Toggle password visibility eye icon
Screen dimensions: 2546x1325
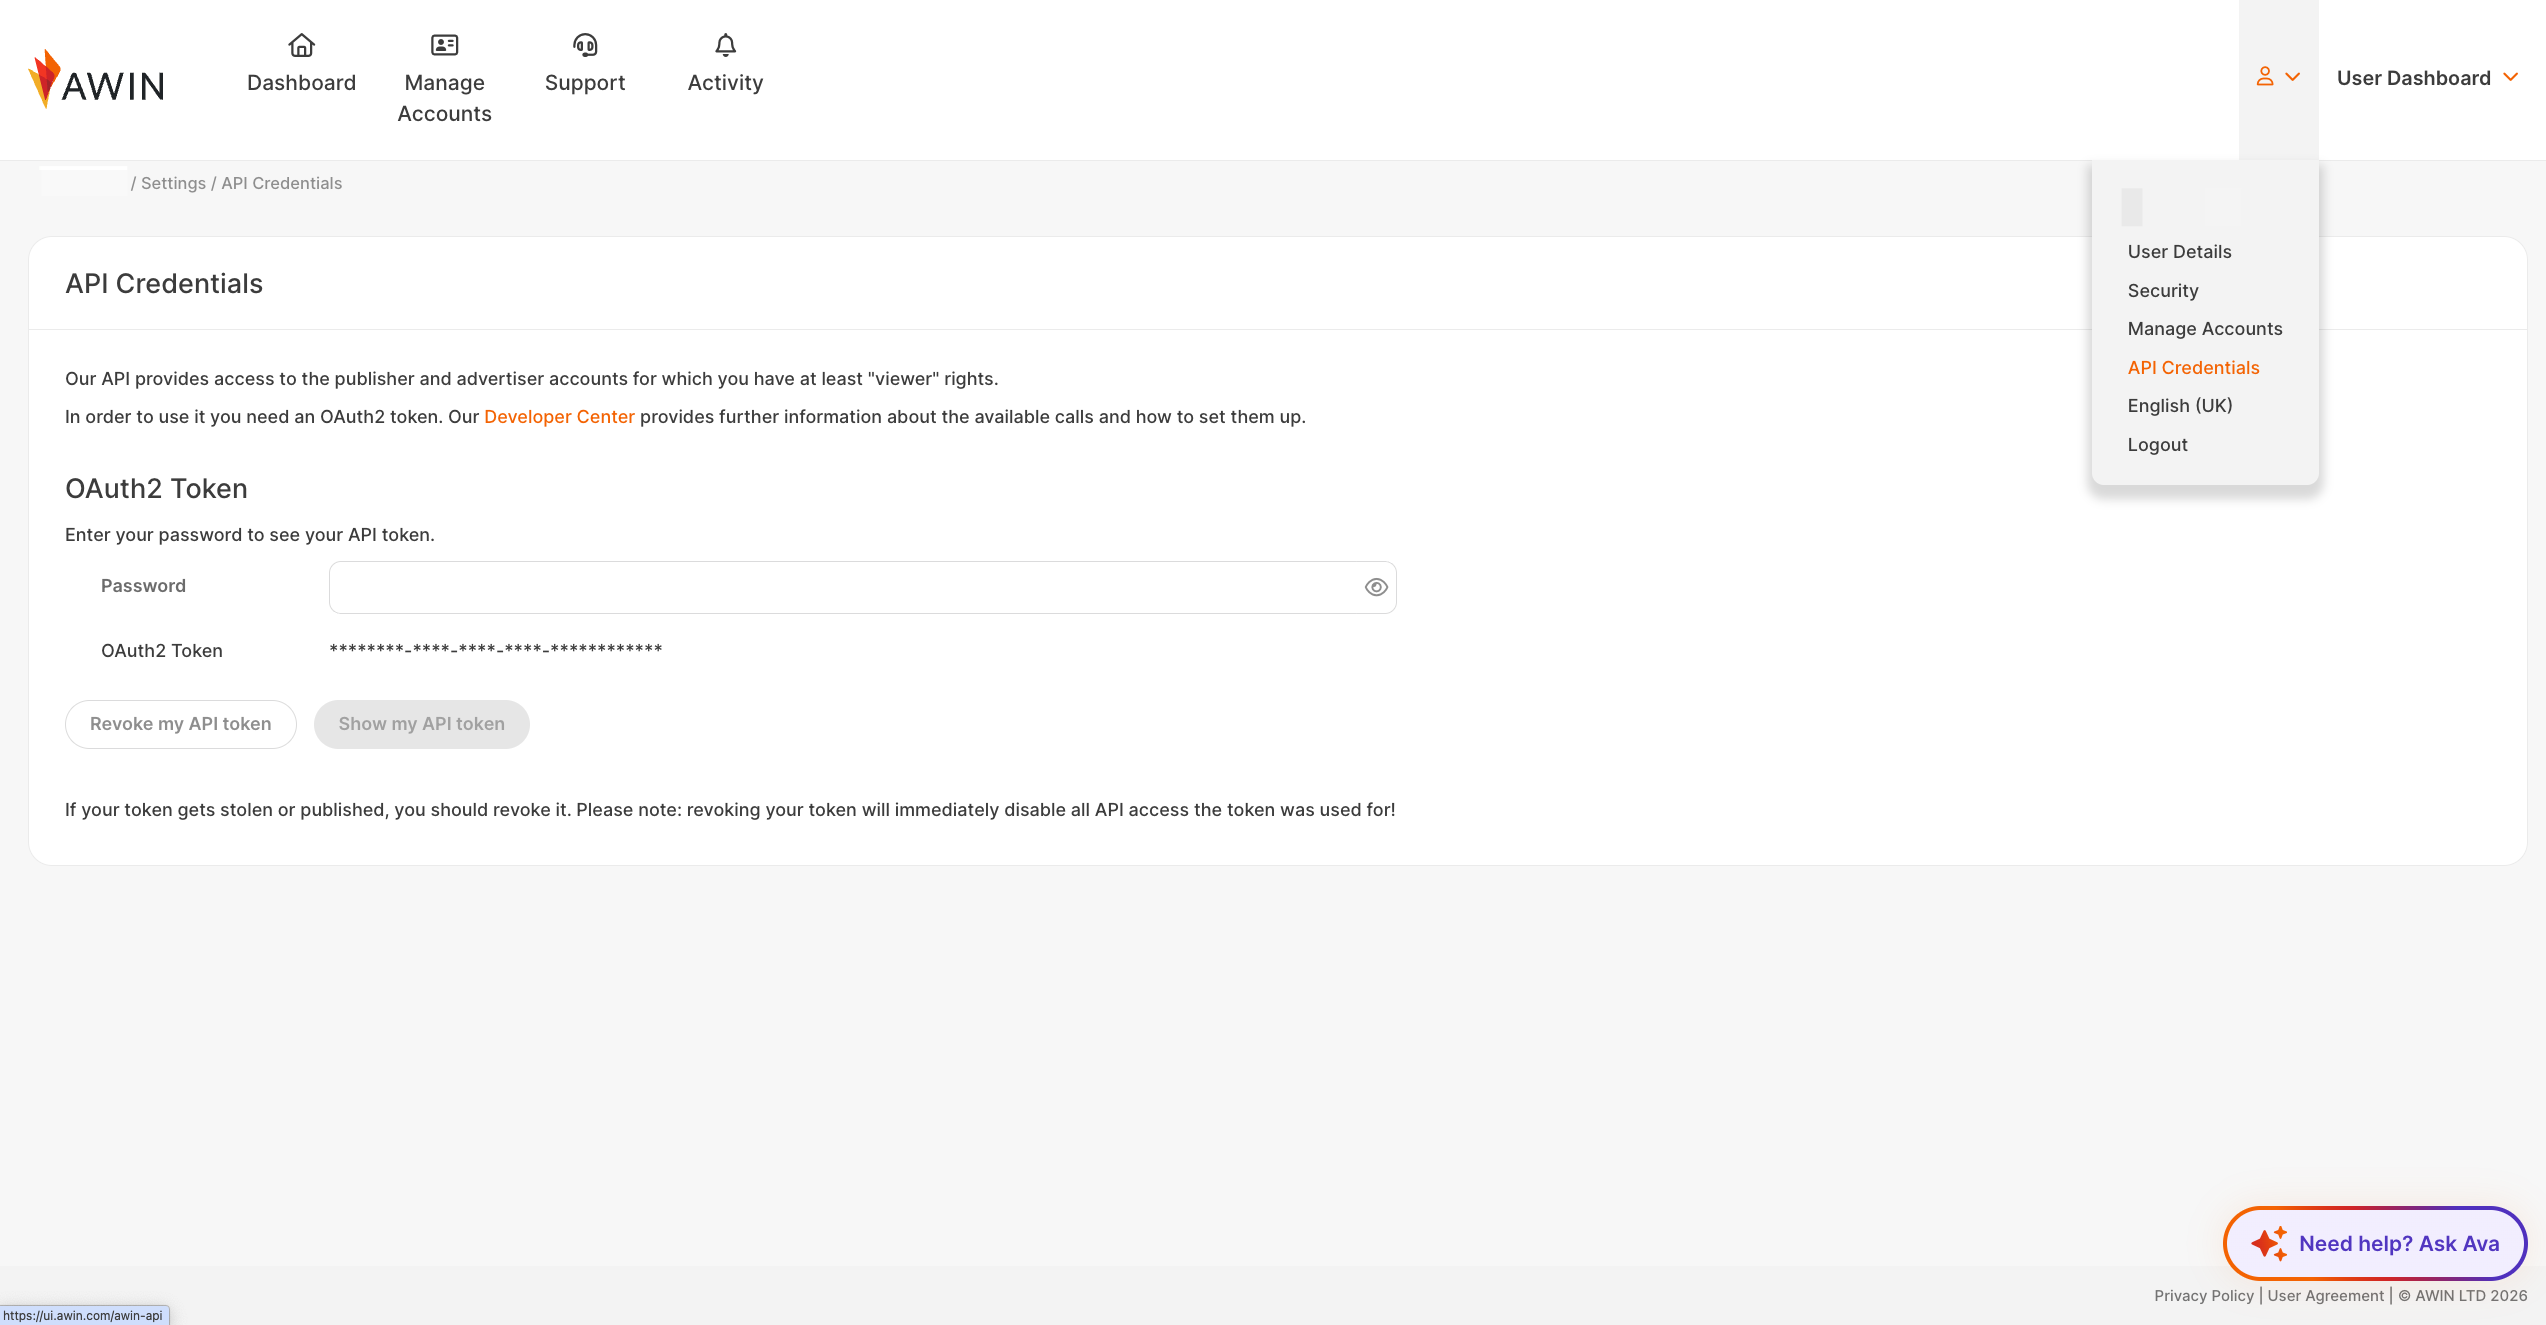point(1376,587)
